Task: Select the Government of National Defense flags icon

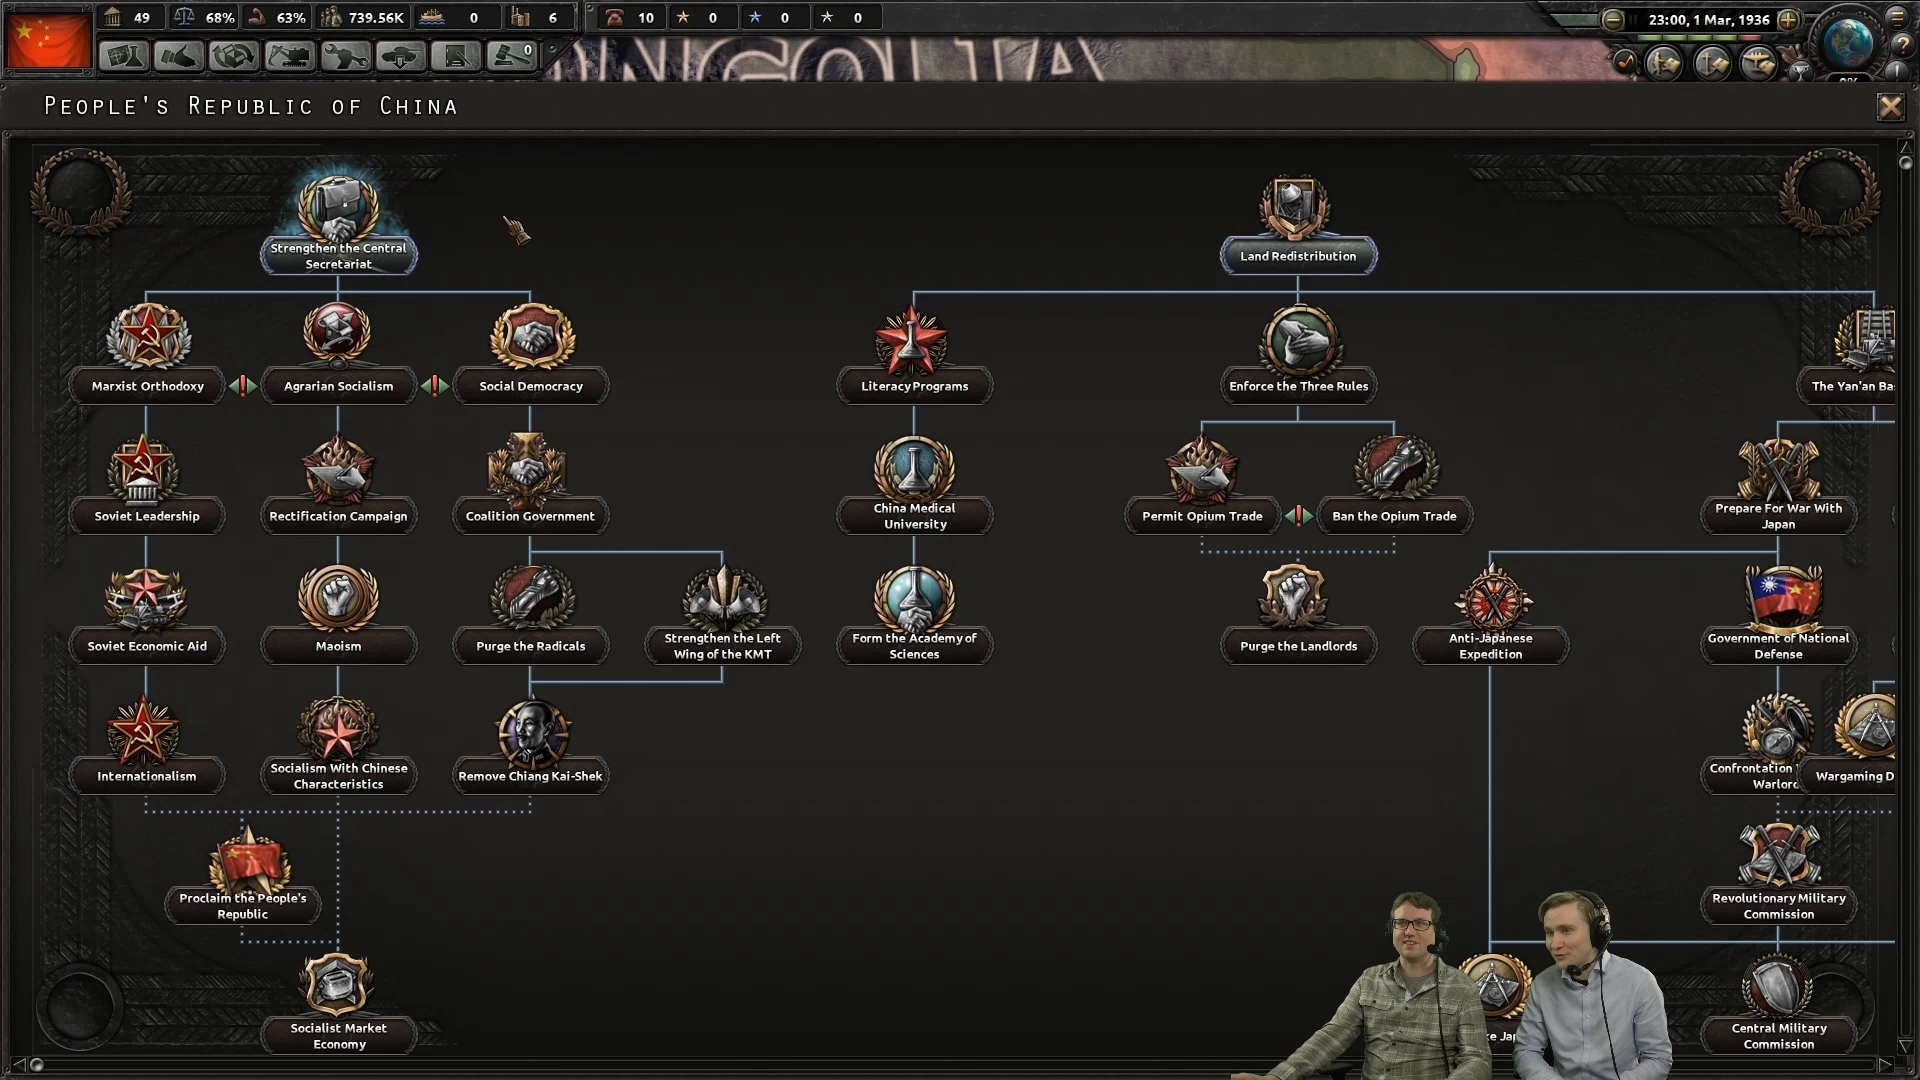Action: [1783, 596]
